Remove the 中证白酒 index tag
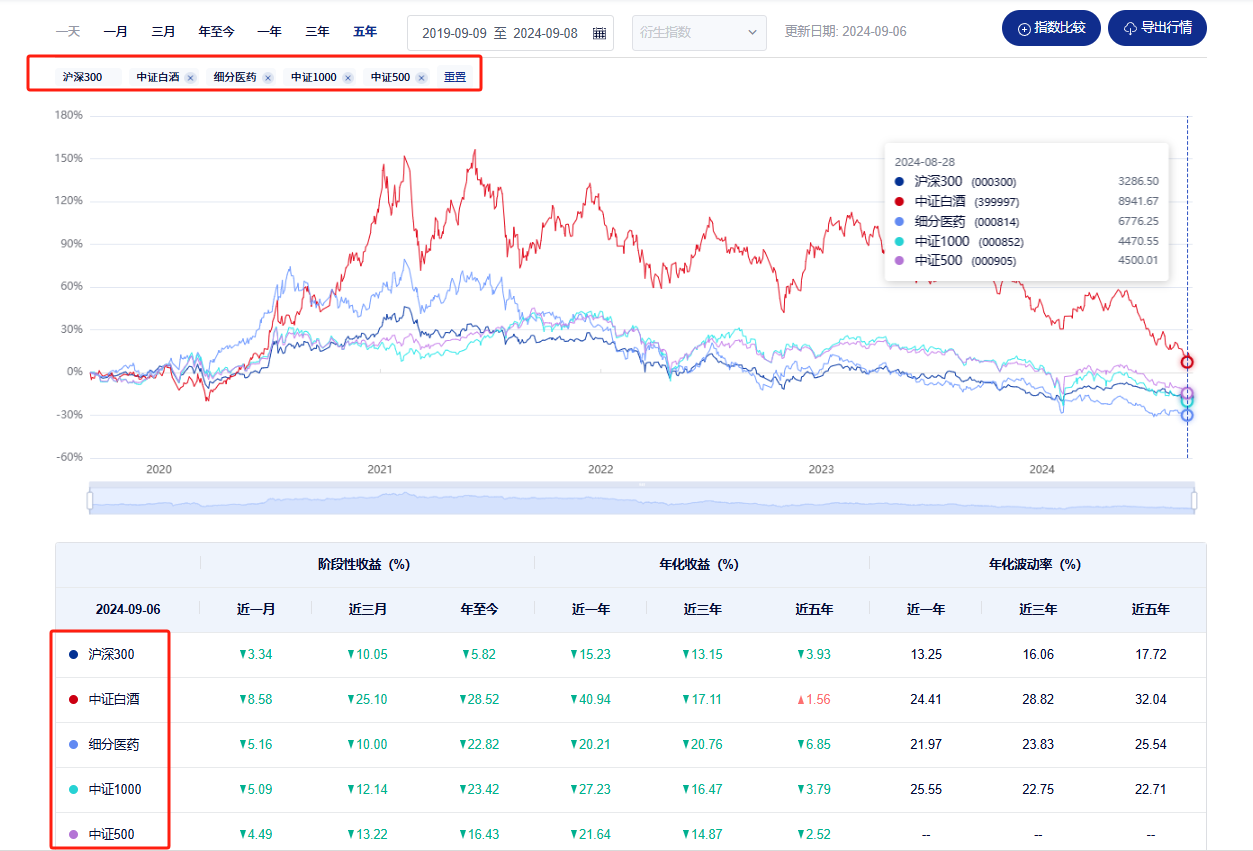This screenshot has width=1253, height=851. click(x=190, y=77)
